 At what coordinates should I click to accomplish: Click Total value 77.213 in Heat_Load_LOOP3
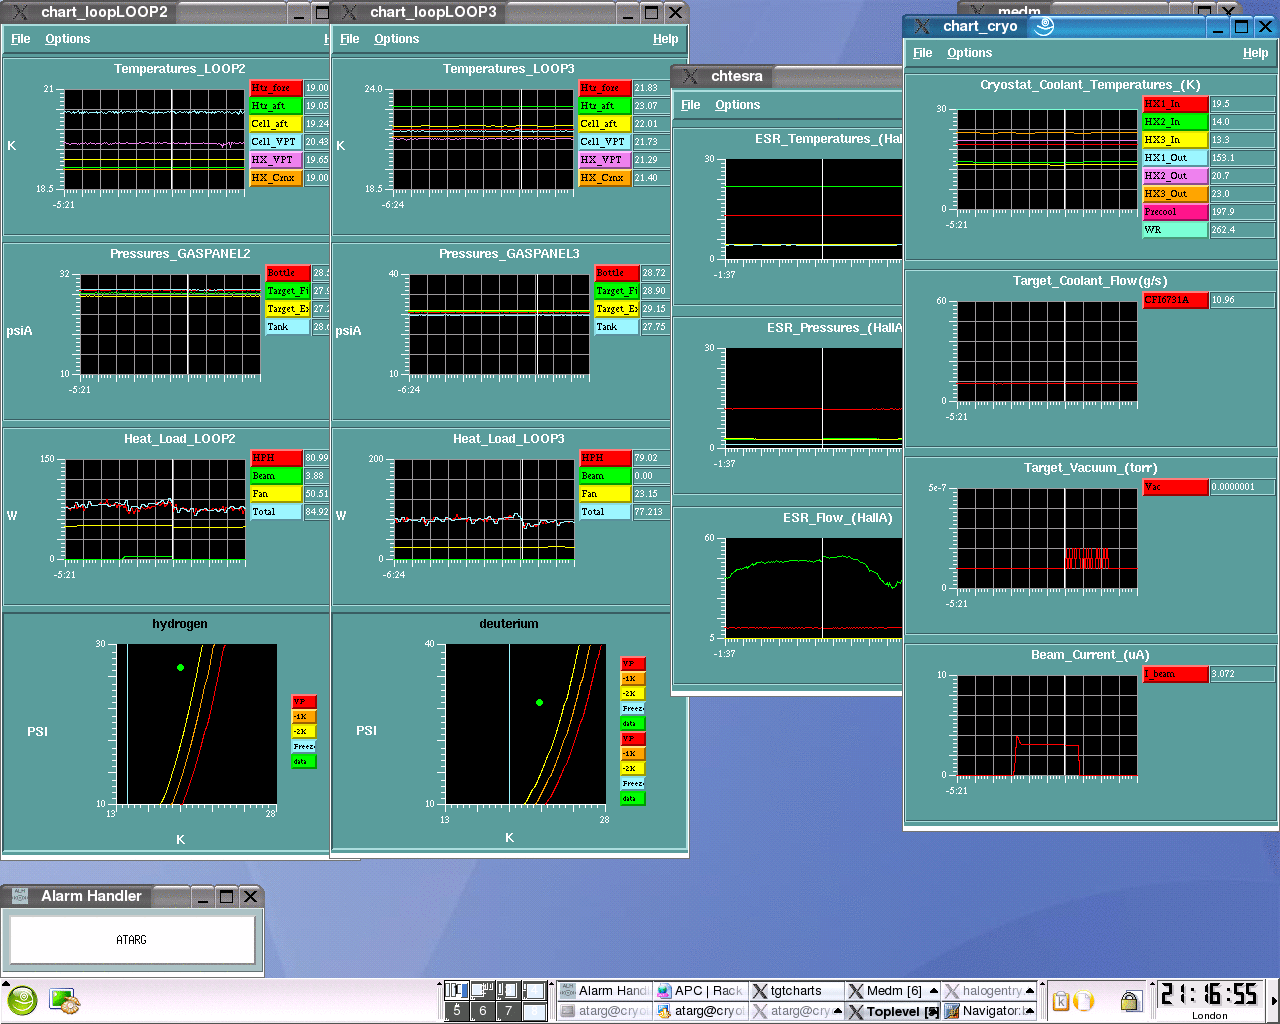(650, 512)
